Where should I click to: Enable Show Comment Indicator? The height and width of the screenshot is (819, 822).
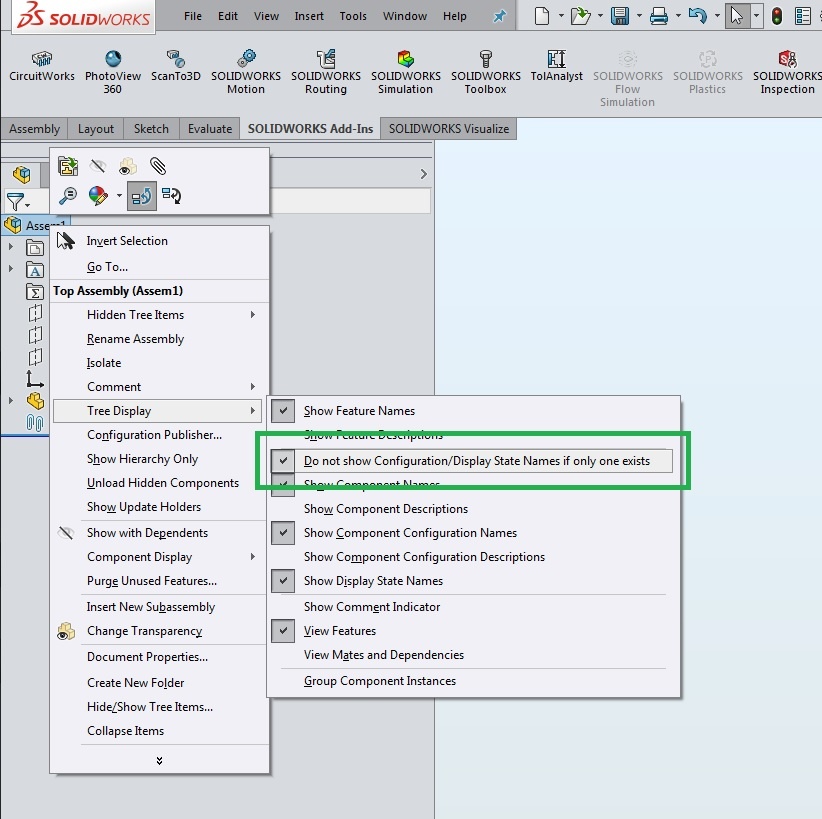(372, 607)
